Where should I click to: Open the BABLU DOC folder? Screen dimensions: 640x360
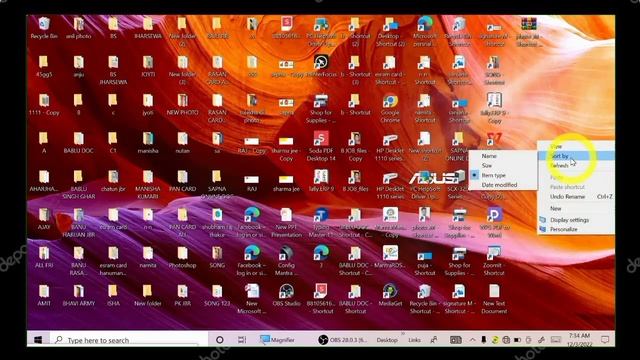pos(78,143)
